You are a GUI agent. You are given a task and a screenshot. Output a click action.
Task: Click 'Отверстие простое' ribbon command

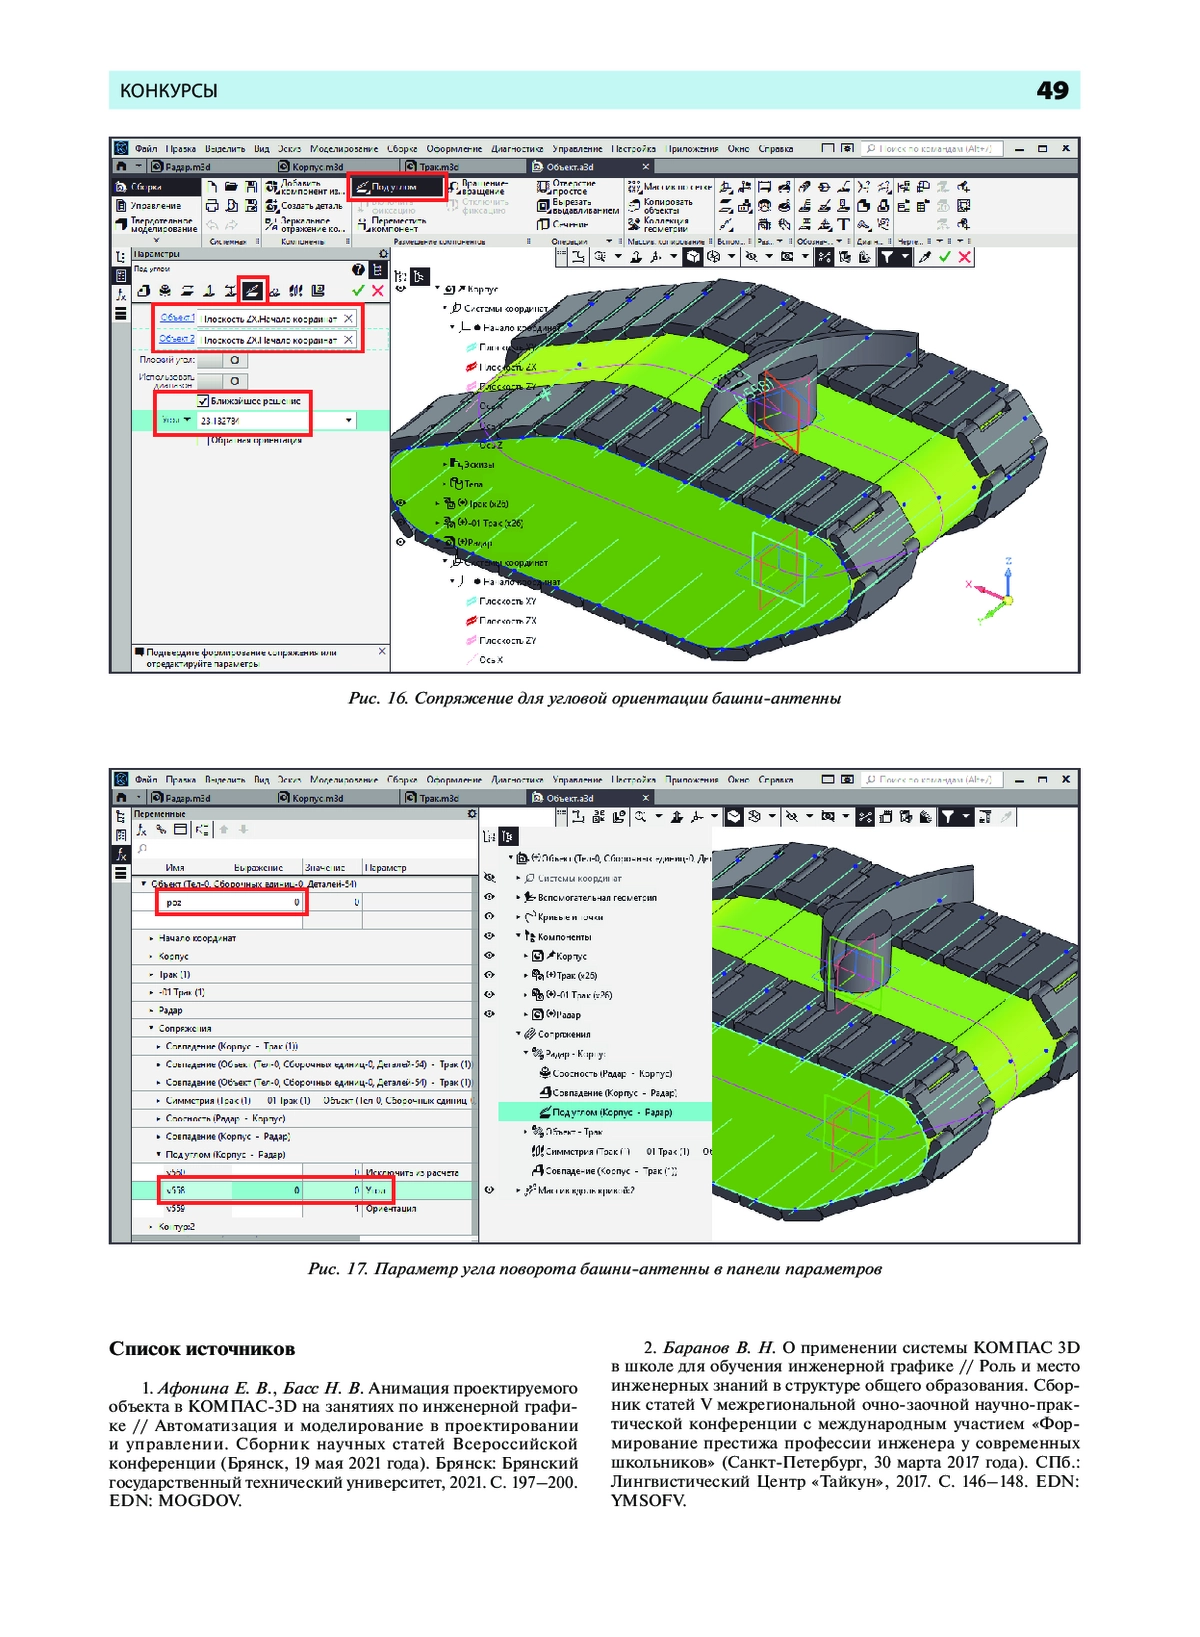(x=567, y=187)
